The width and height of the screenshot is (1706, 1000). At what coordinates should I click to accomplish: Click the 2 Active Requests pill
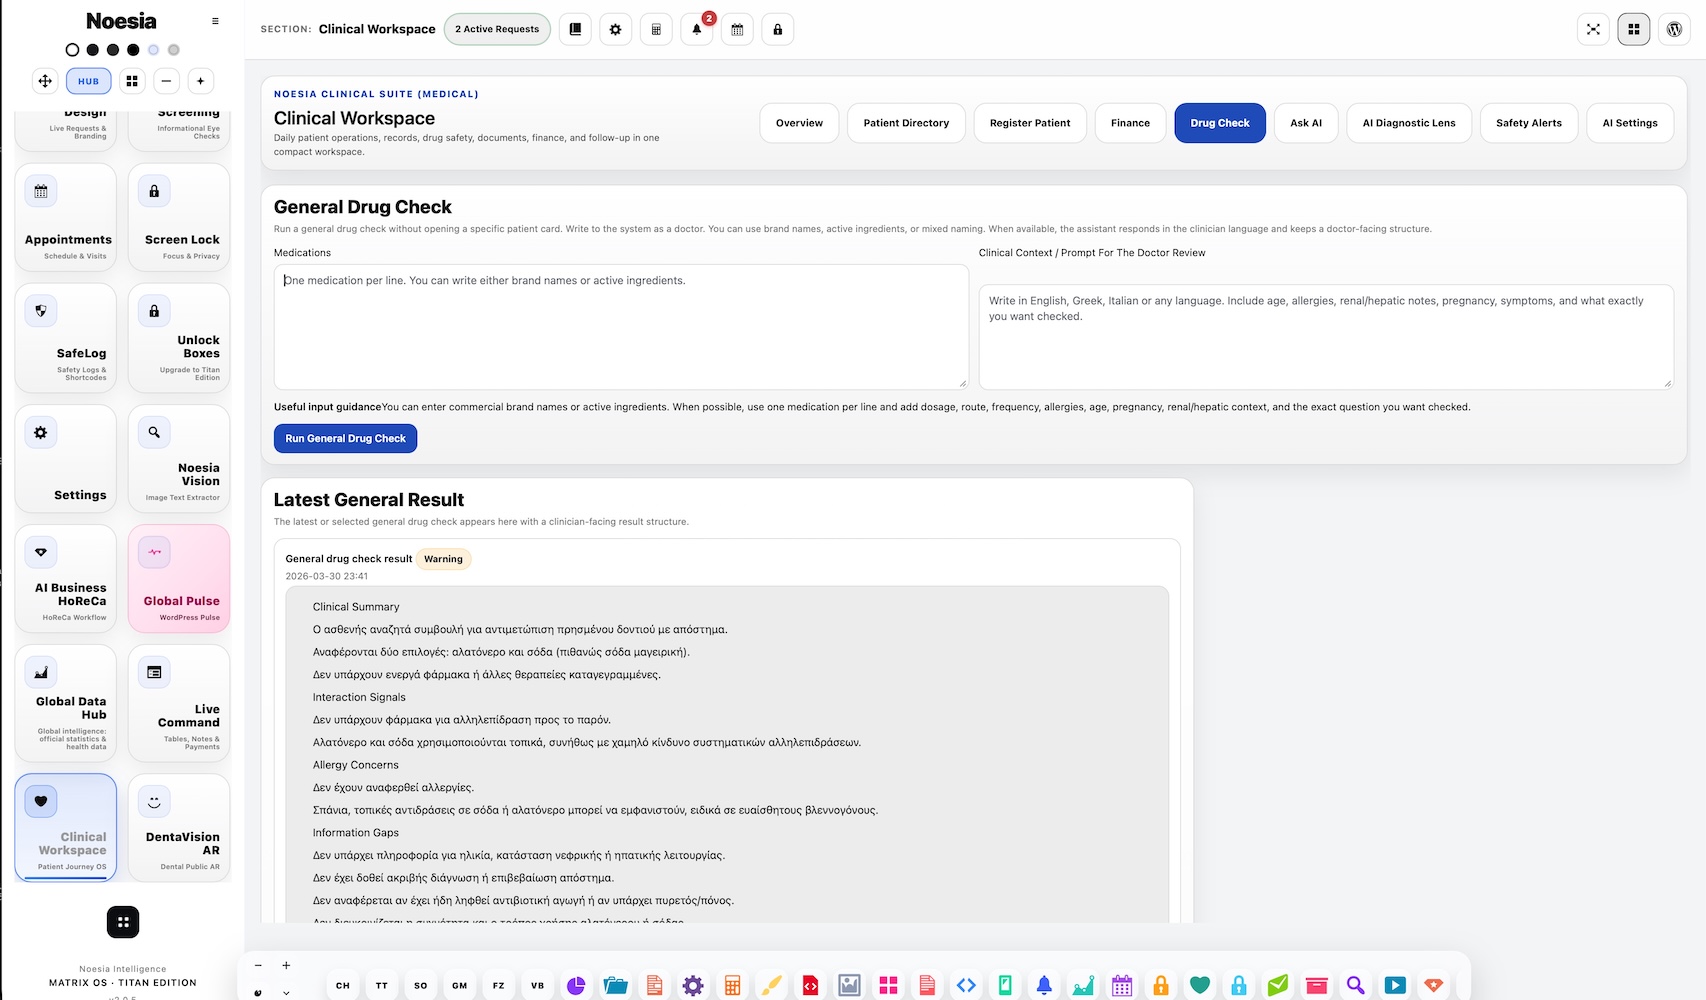tap(497, 29)
